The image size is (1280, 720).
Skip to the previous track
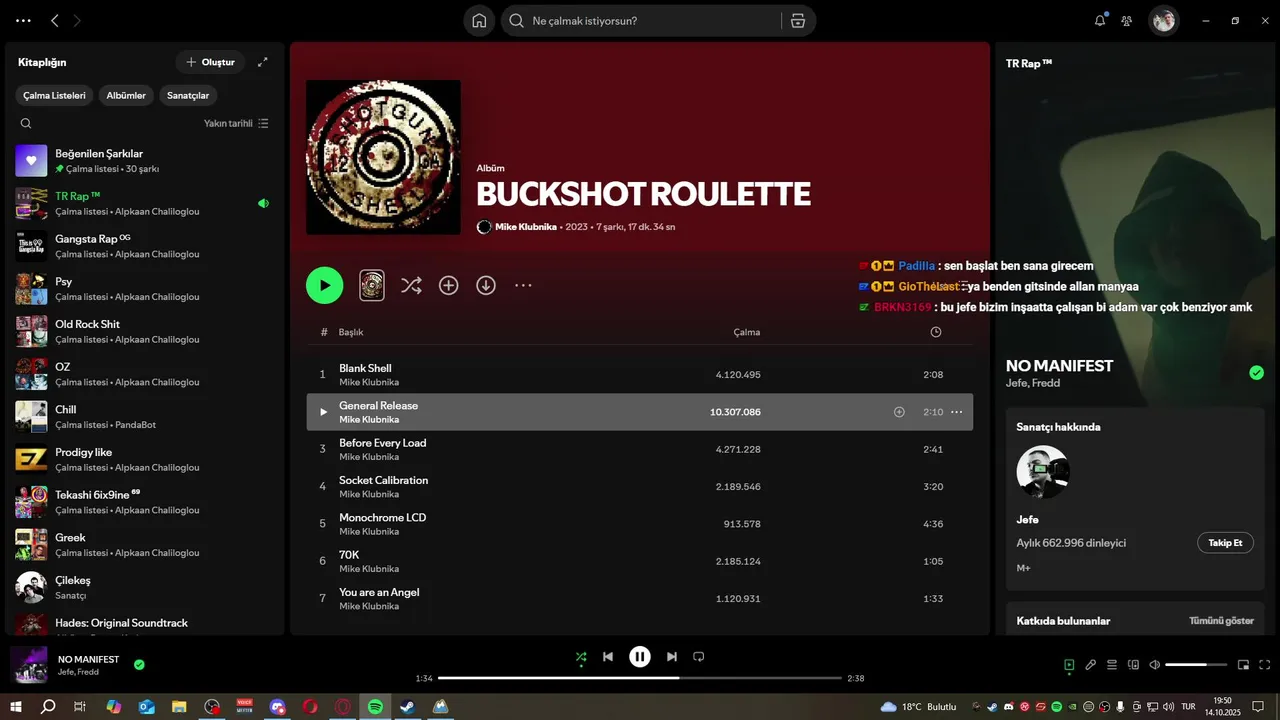608,657
